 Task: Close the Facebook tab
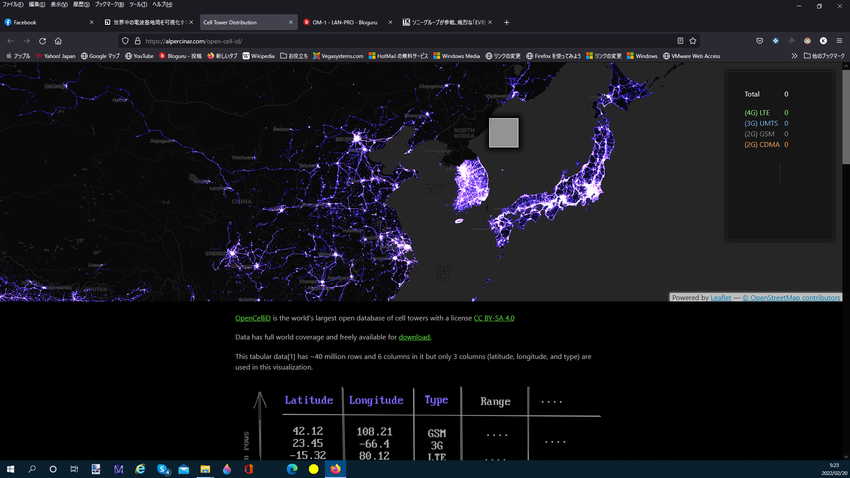(x=91, y=22)
